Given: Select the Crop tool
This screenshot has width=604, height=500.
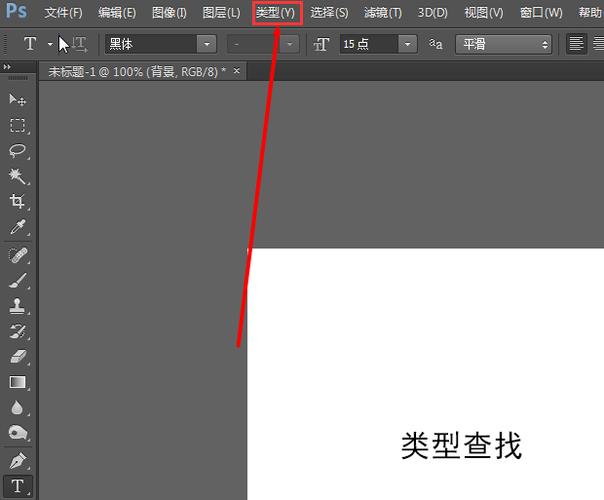Looking at the screenshot, I should [17, 201].
